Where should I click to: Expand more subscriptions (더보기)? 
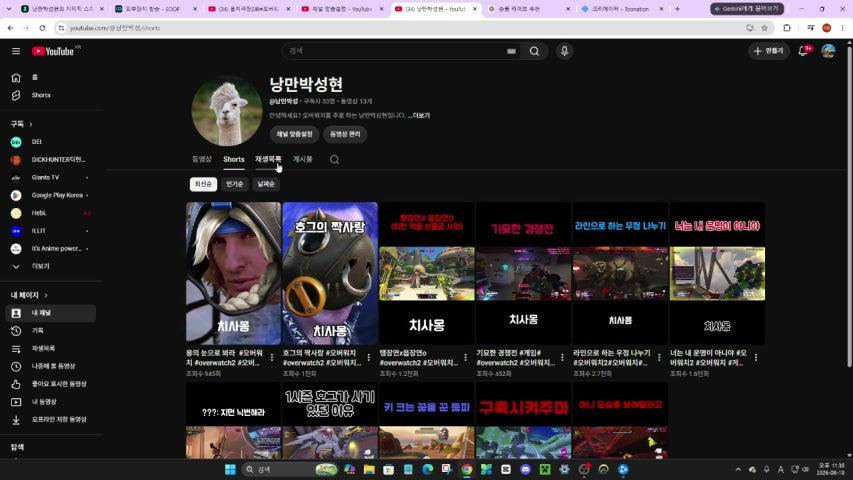(52, 266)
